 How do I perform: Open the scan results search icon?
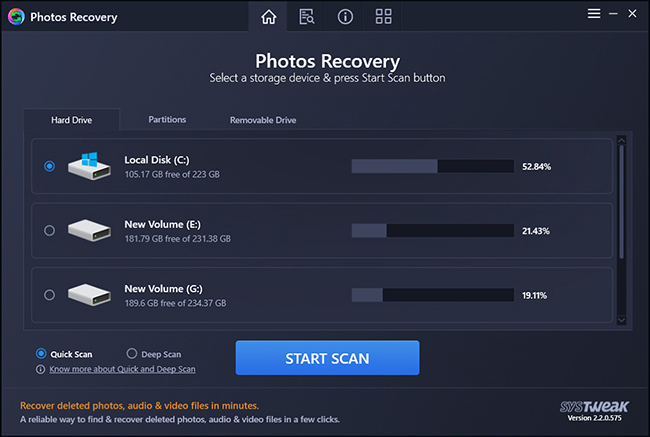point(306,17)
